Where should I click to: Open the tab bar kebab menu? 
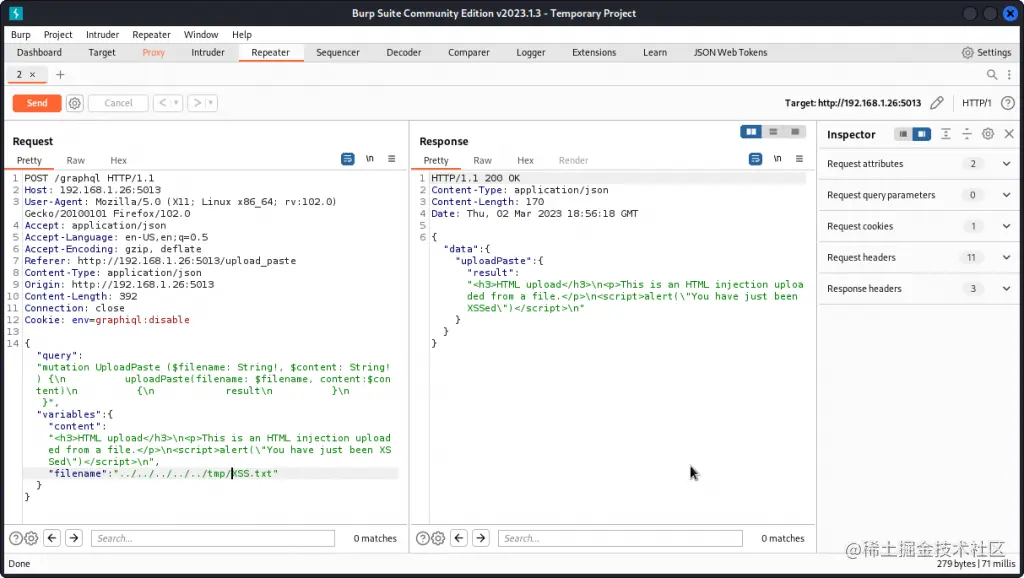coord(1009,74)
